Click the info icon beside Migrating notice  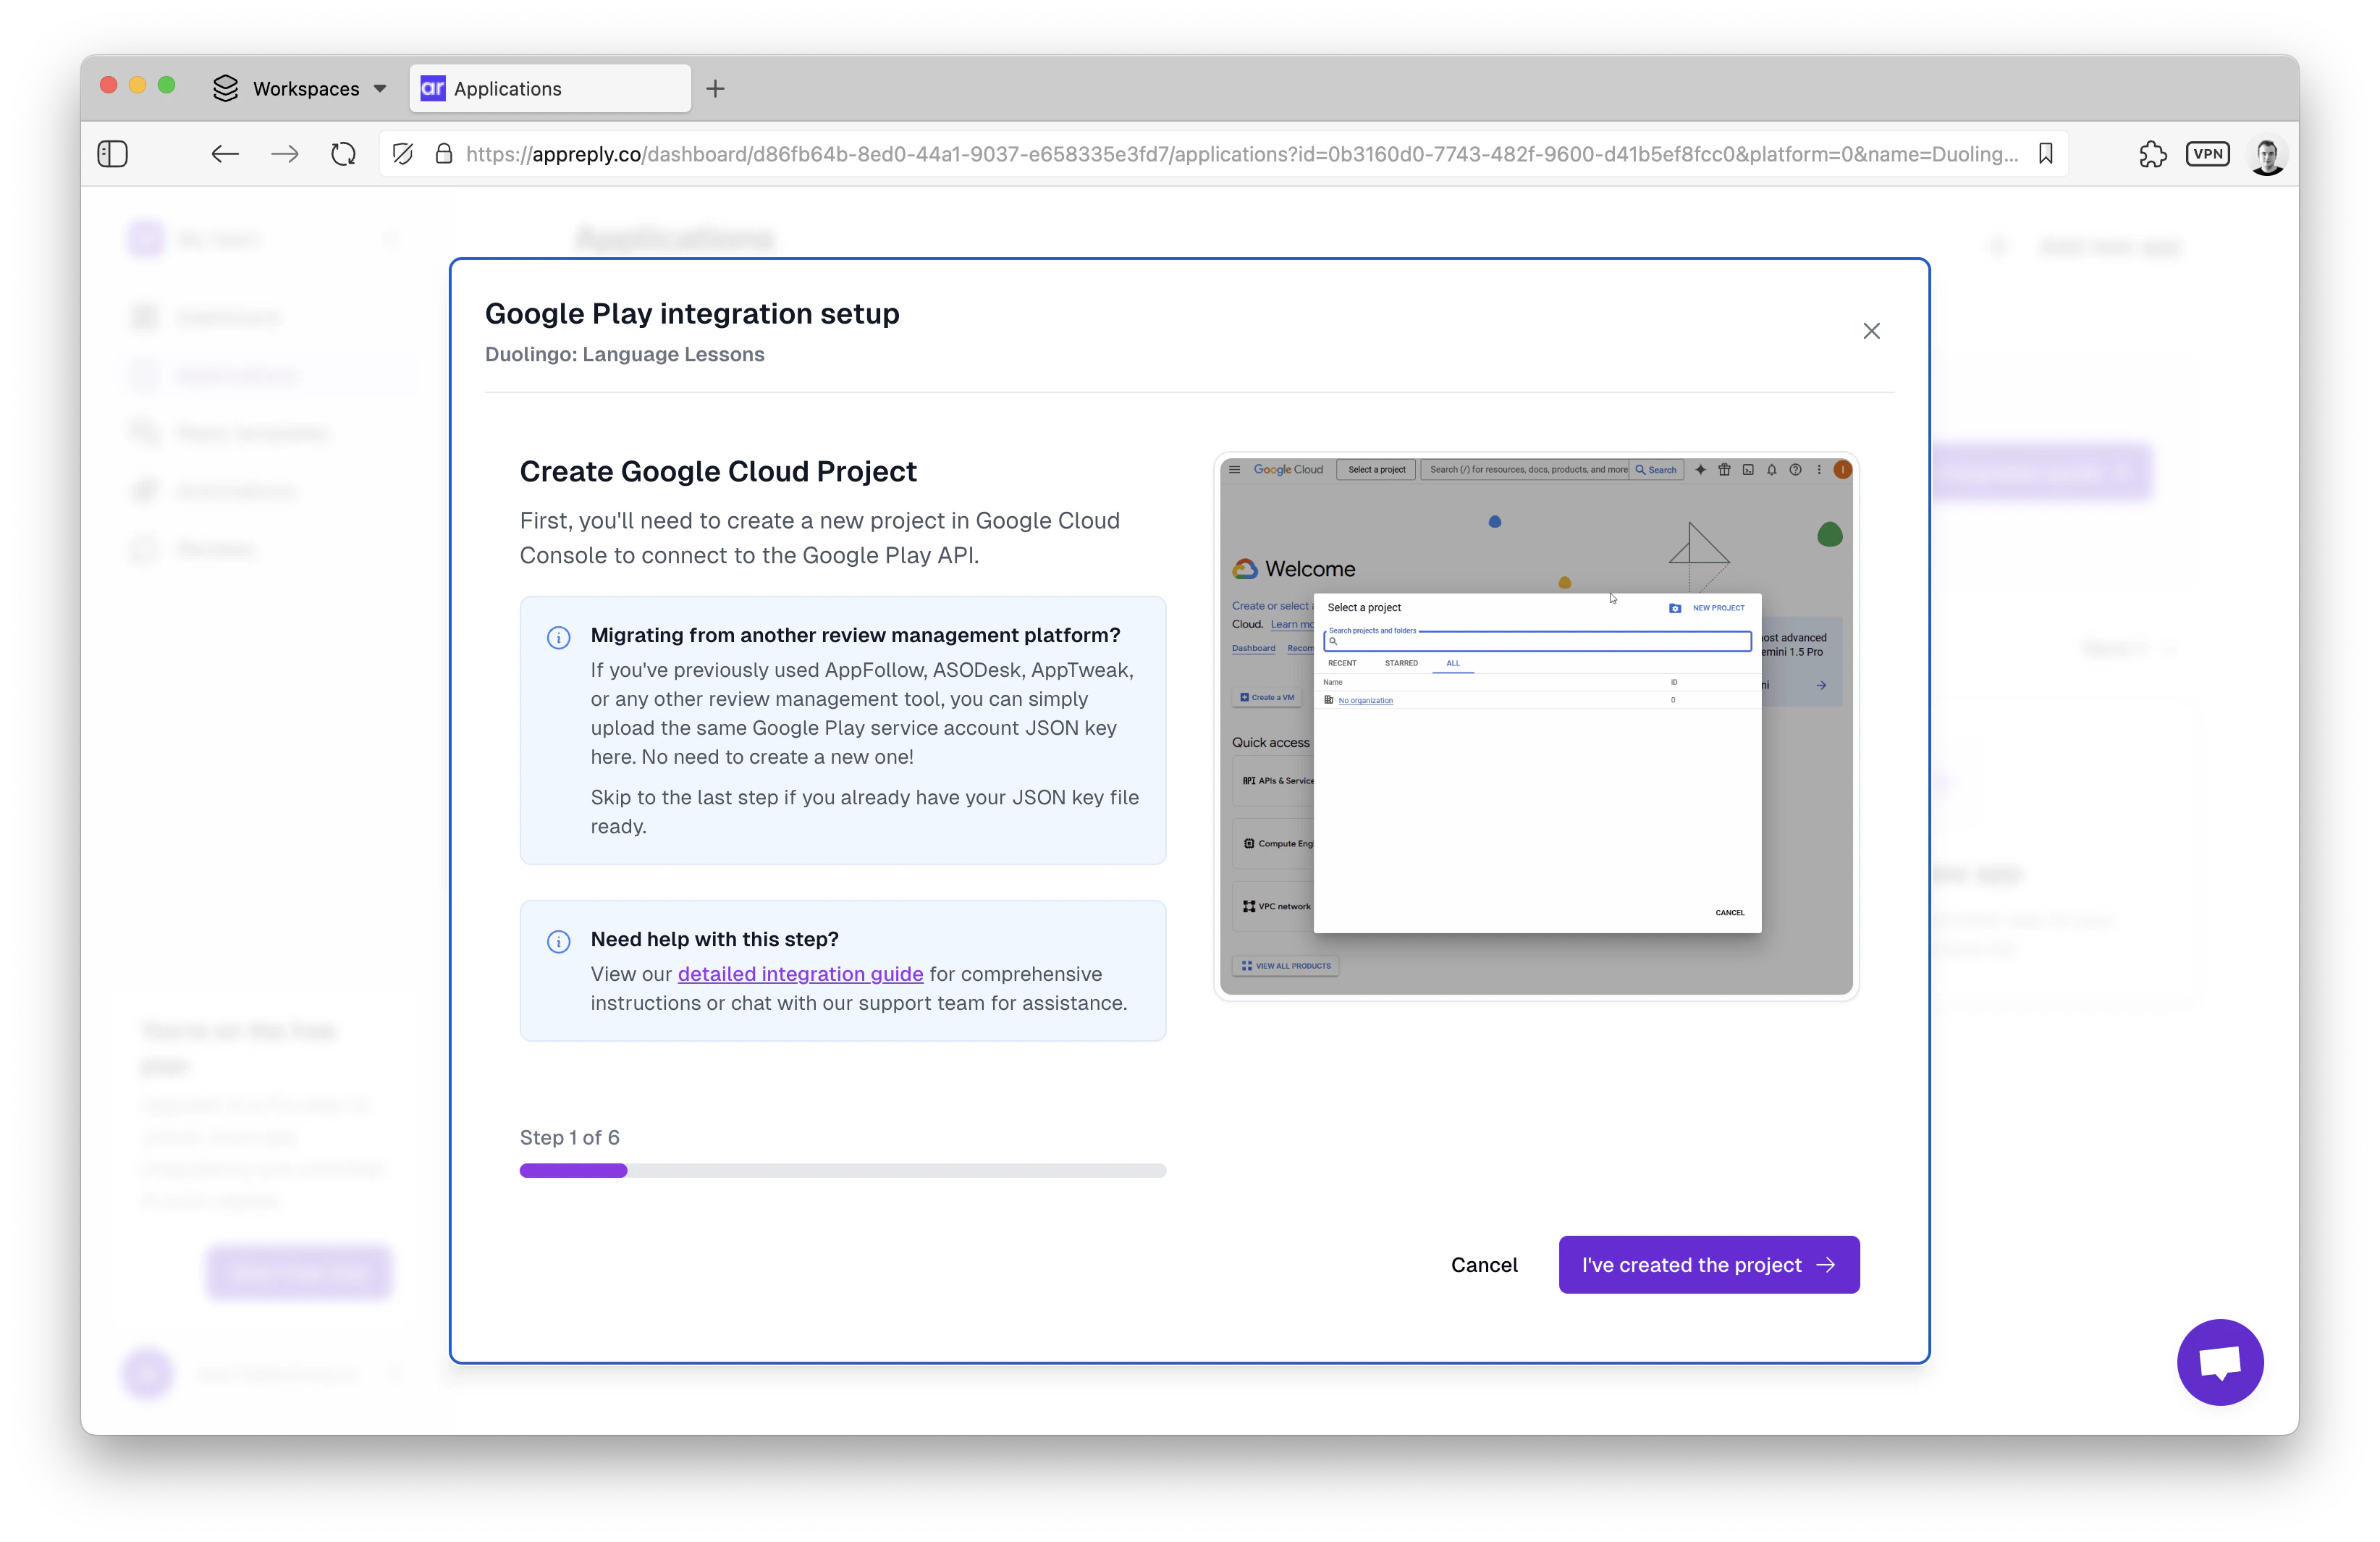click(x=558, y=638)
